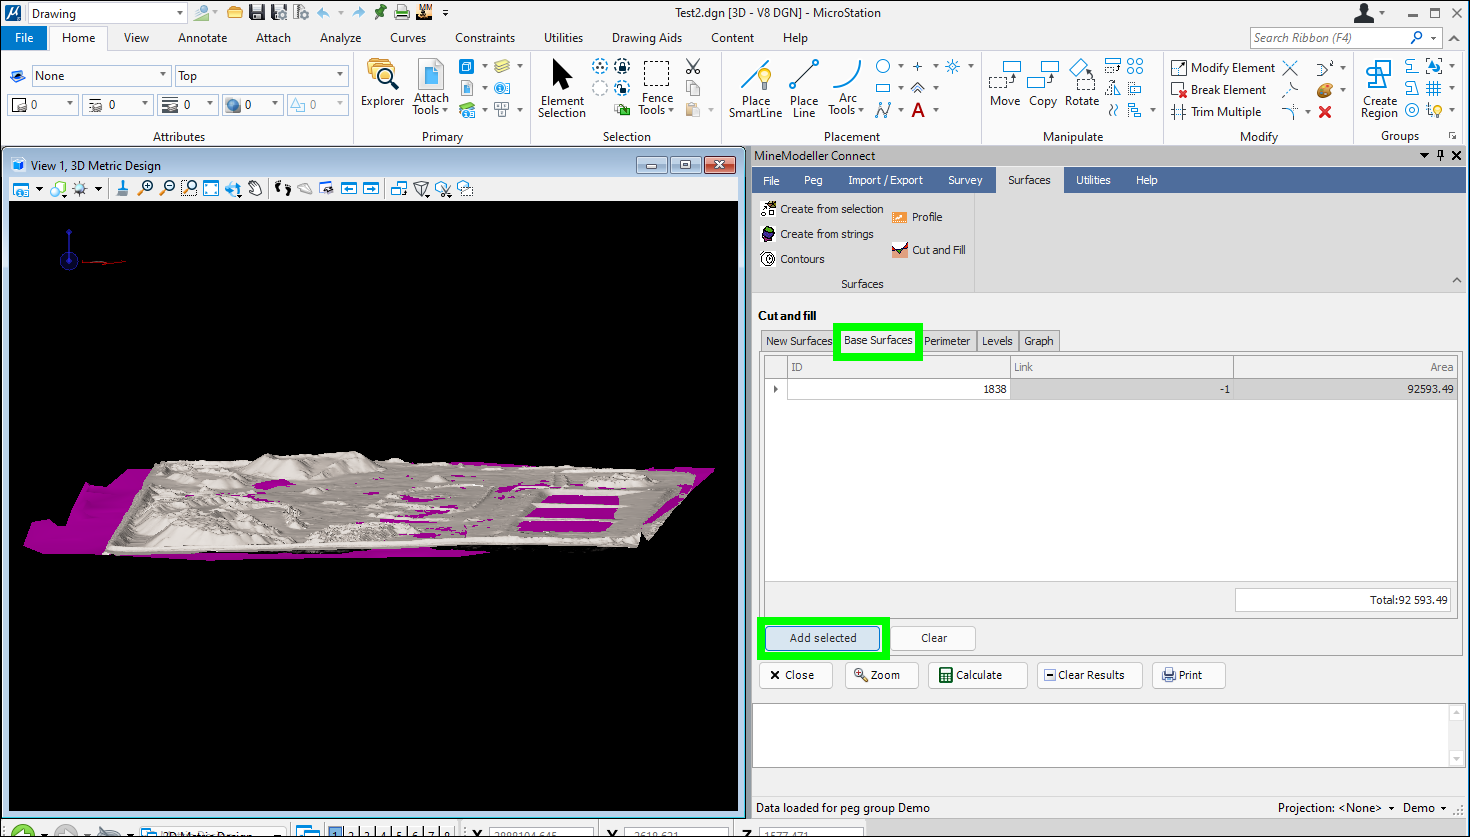This screenshot has width=1470, height=837.
Task: Open the Top view attribute dropdown
Action: 260,76
